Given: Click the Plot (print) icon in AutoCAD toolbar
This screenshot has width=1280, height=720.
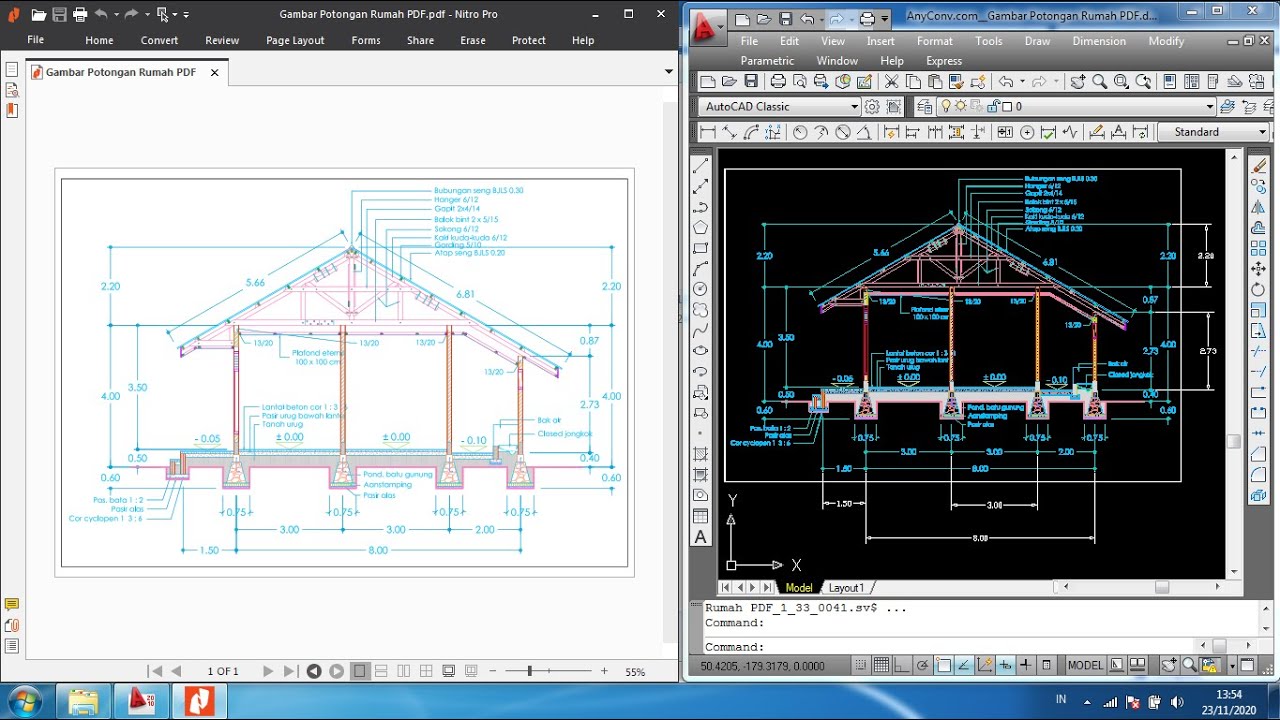Looking at the screenshot, I should coord(778,81).
